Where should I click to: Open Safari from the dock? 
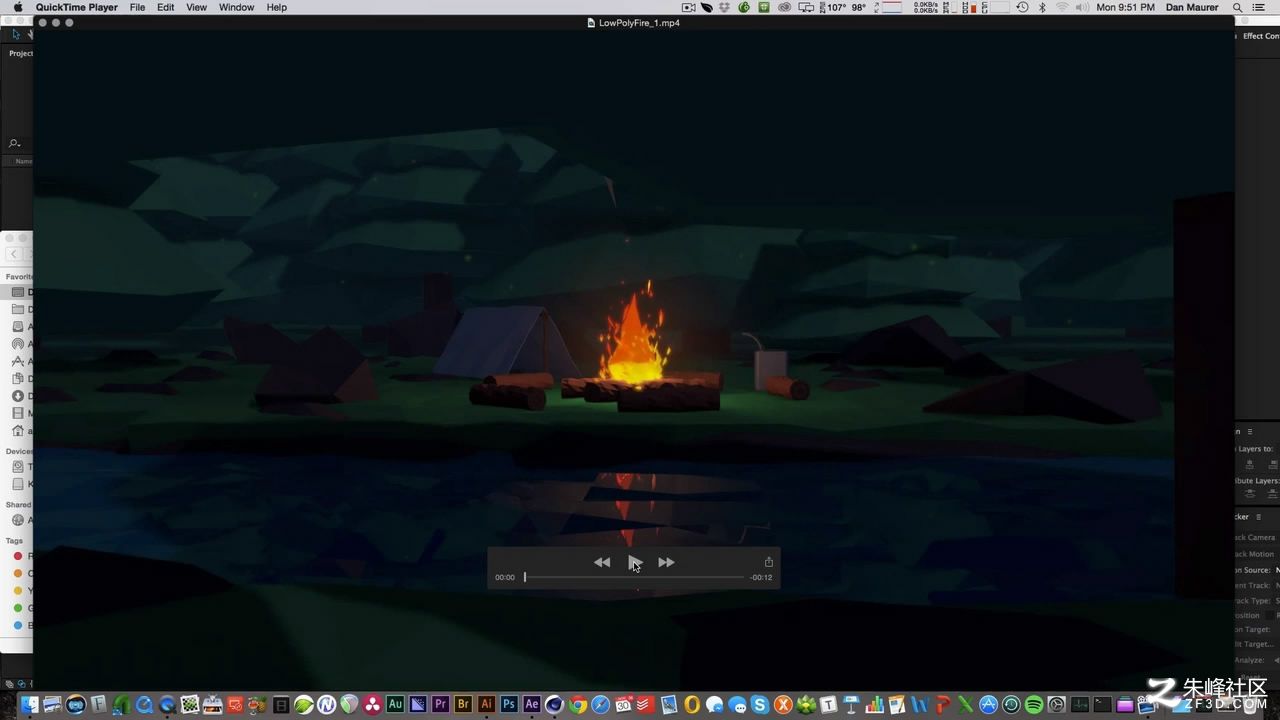tap(600, 704)
